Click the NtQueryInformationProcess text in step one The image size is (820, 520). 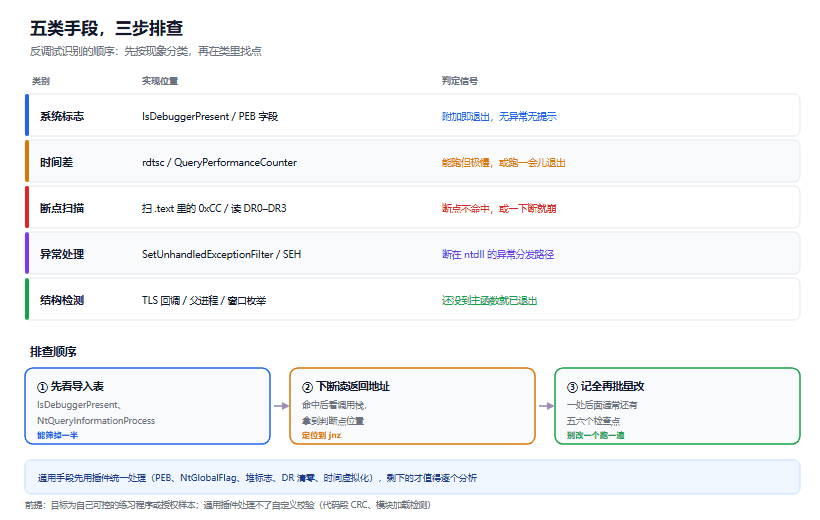pos(96,421)
